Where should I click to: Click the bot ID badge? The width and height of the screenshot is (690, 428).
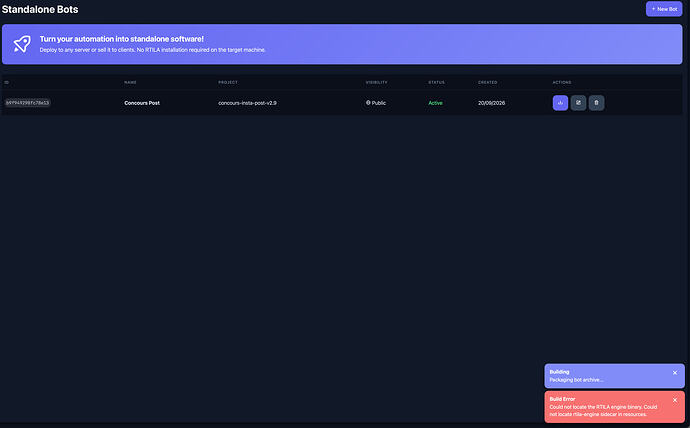[x=27, y=102]
